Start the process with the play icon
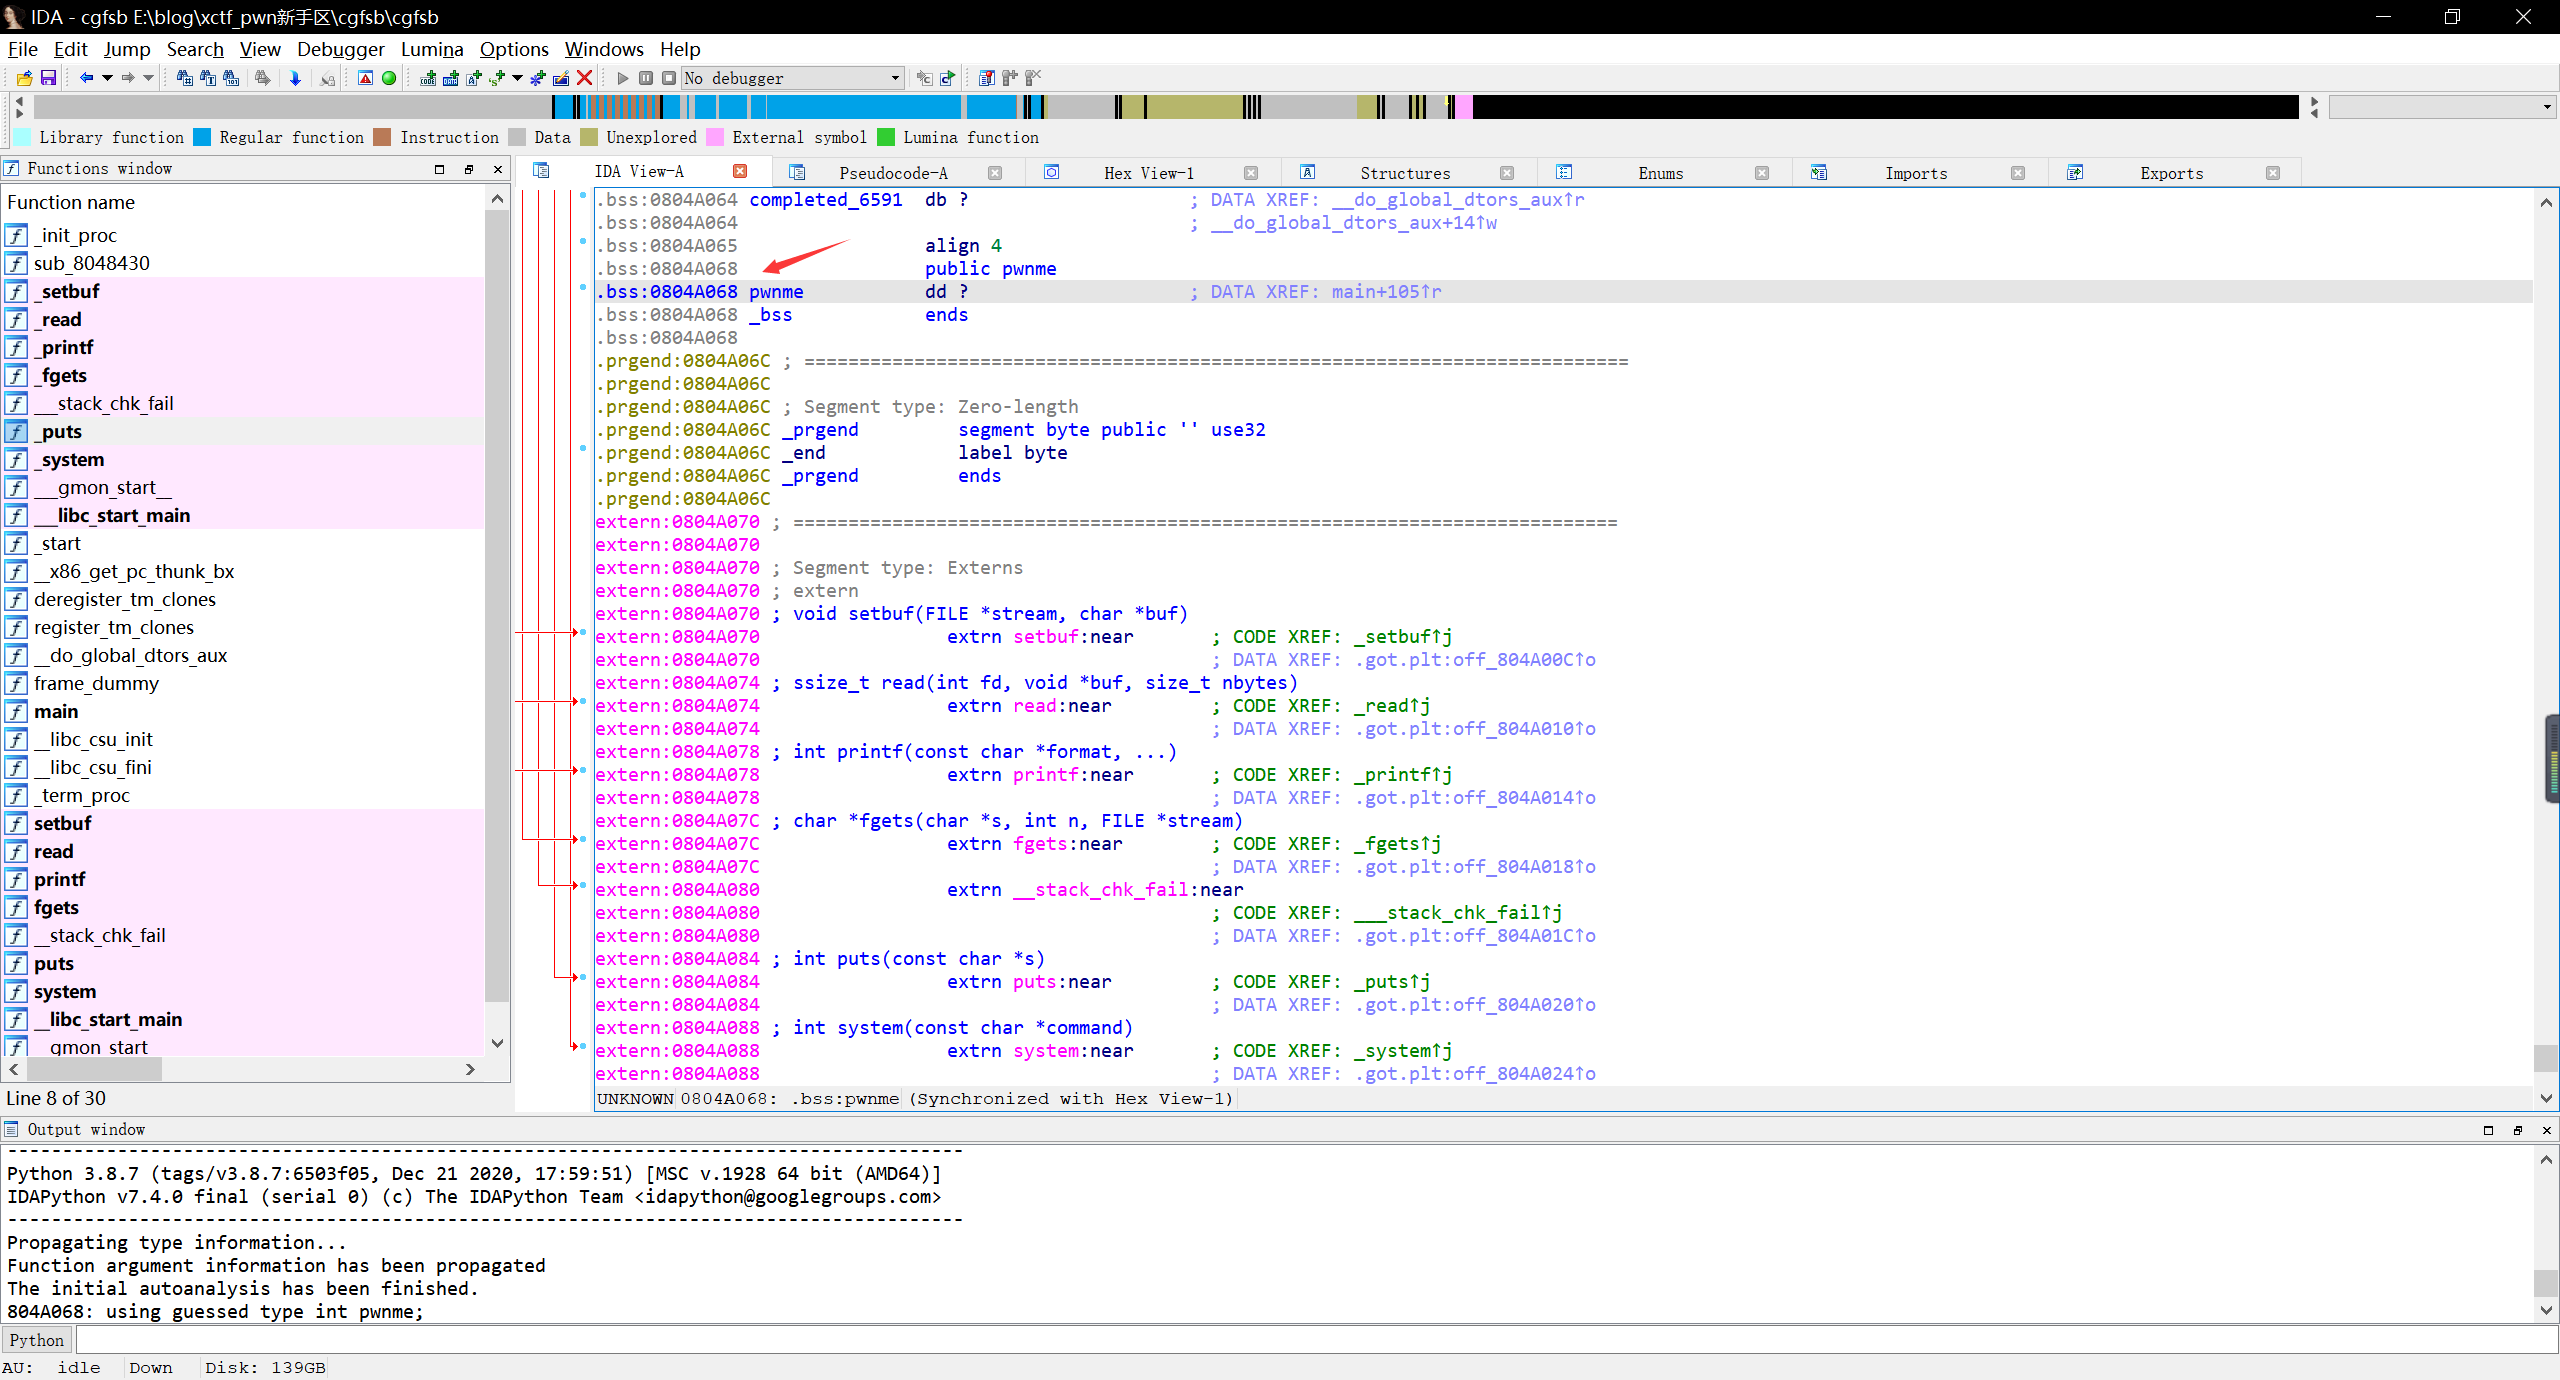 pos(623,78)
